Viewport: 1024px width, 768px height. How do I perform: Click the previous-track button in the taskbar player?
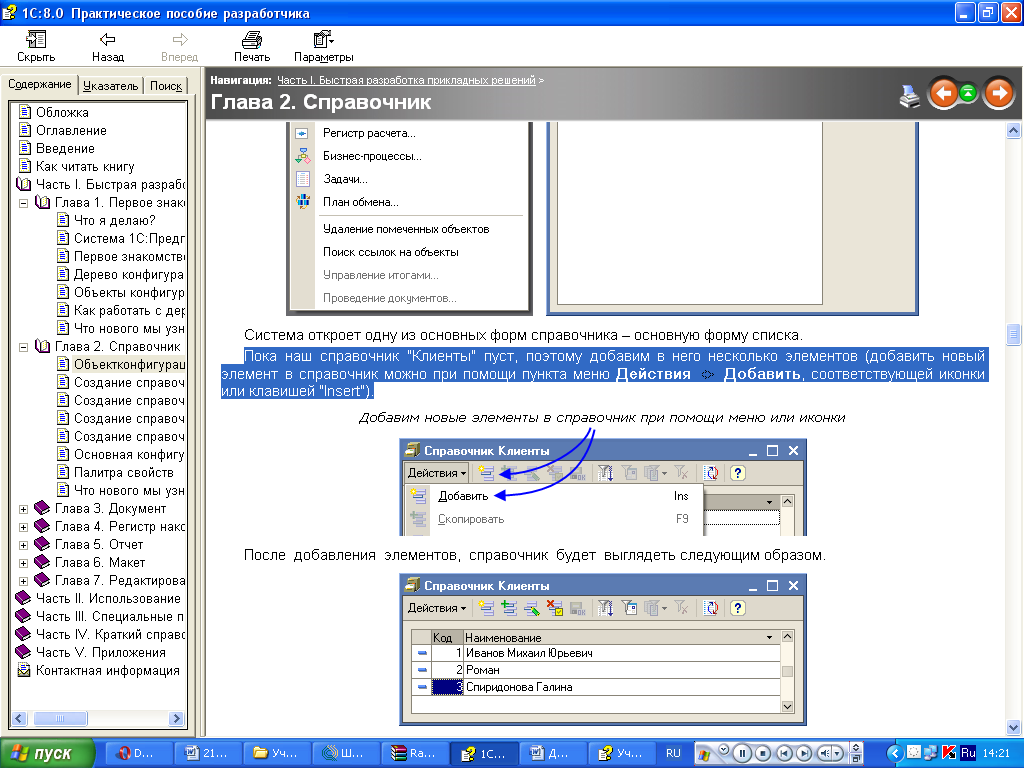tap(784, 754)
